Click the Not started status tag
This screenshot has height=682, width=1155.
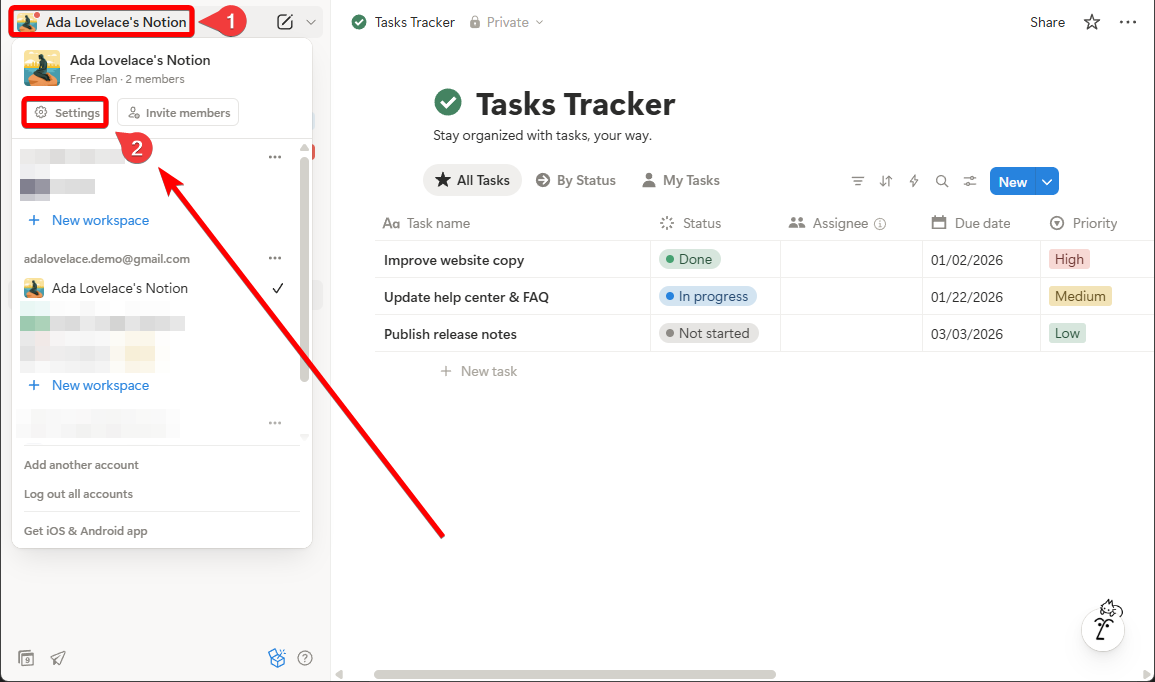coord(709,333)
